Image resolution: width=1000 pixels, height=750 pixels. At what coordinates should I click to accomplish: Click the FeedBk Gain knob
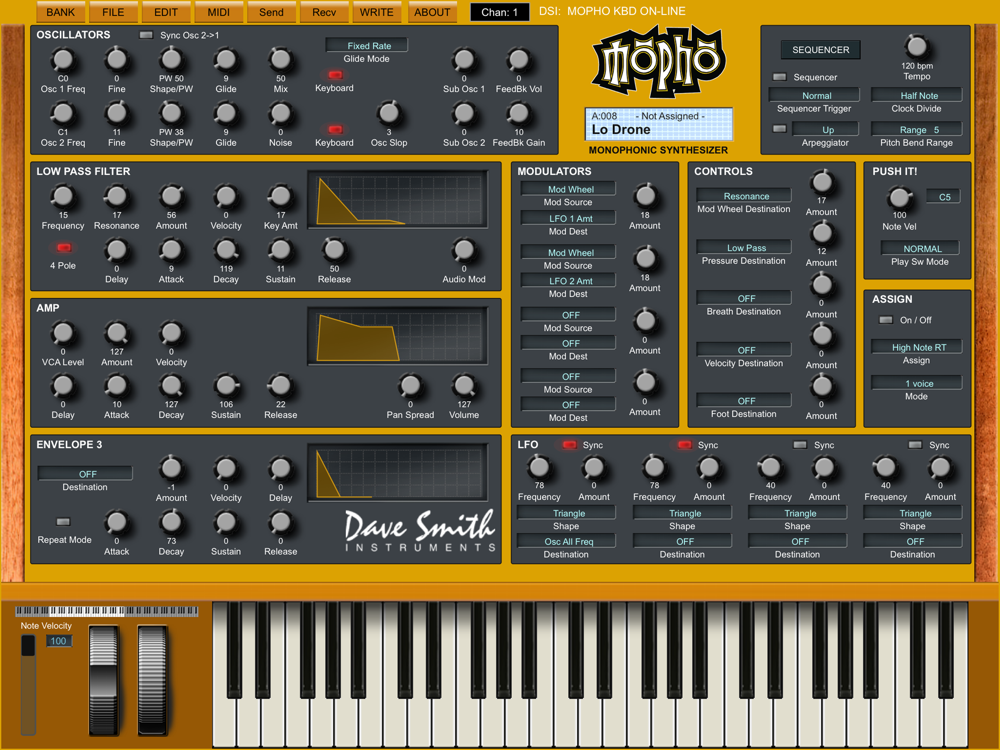[518, 114]
